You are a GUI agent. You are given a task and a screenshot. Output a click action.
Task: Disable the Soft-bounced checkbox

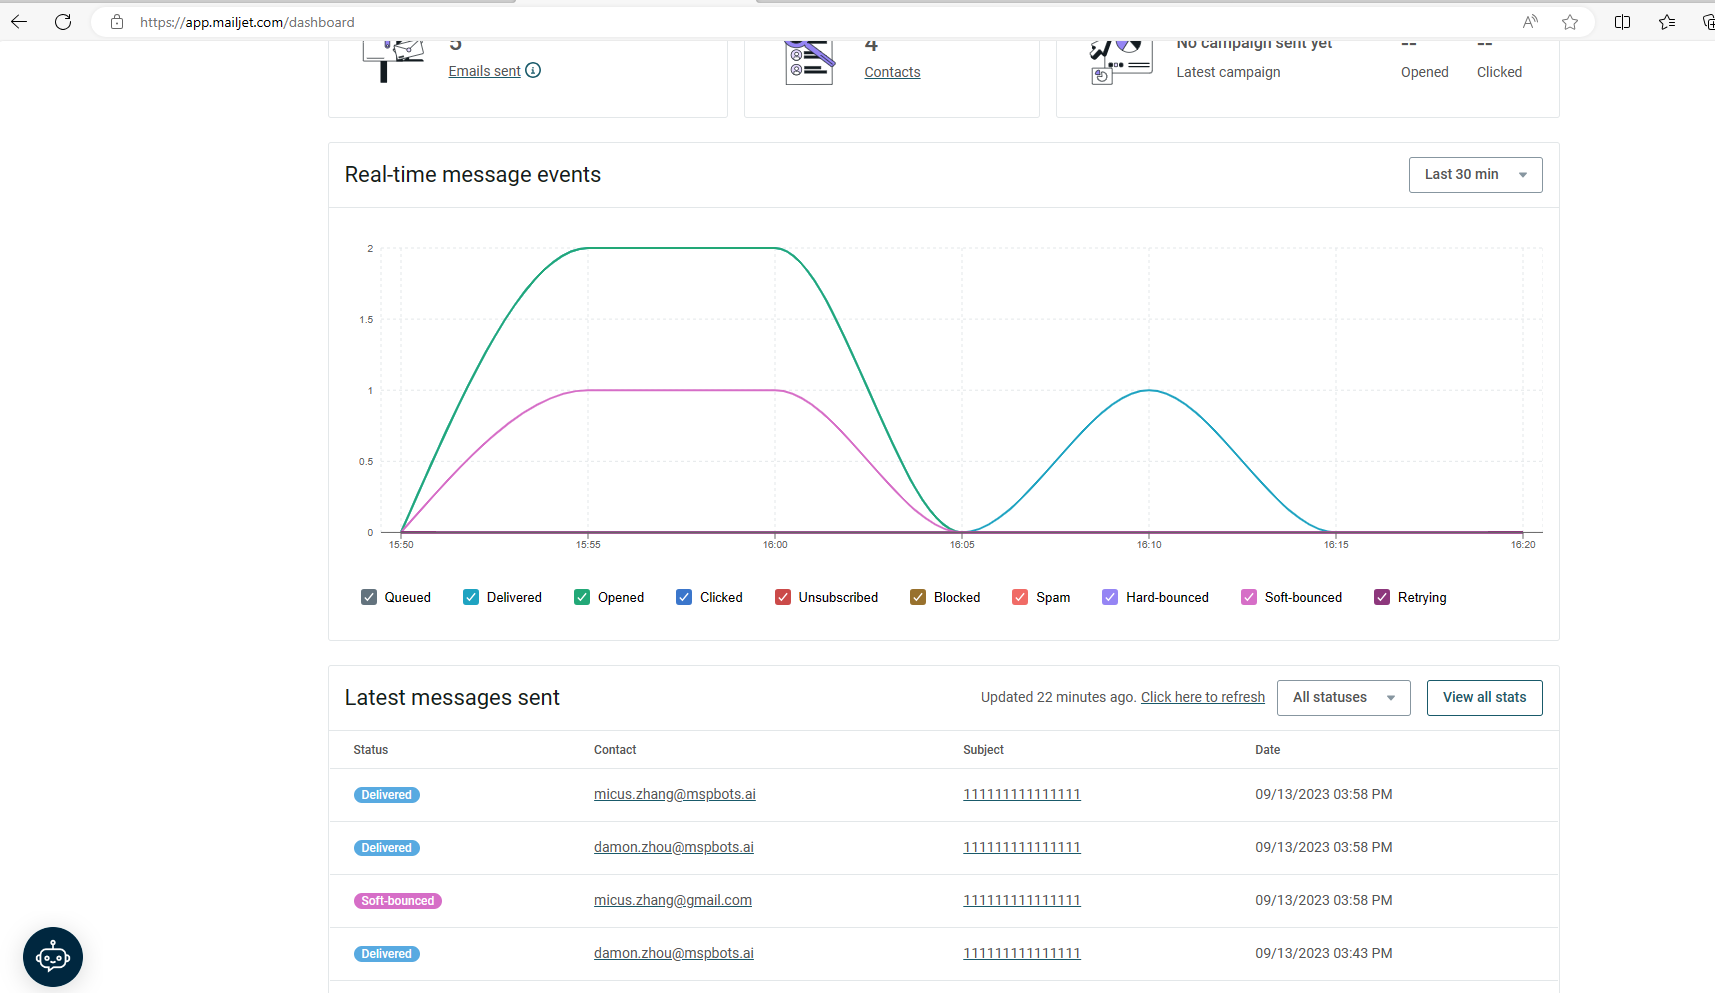coord(1249,597)
